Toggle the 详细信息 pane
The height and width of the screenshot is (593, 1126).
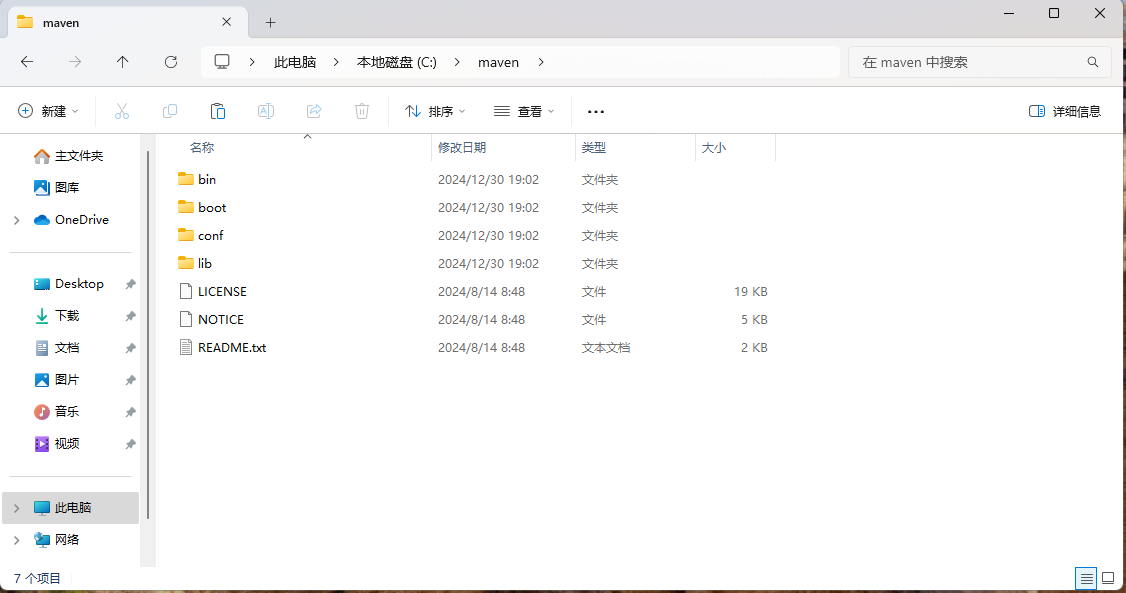[x=1064, y=111]
